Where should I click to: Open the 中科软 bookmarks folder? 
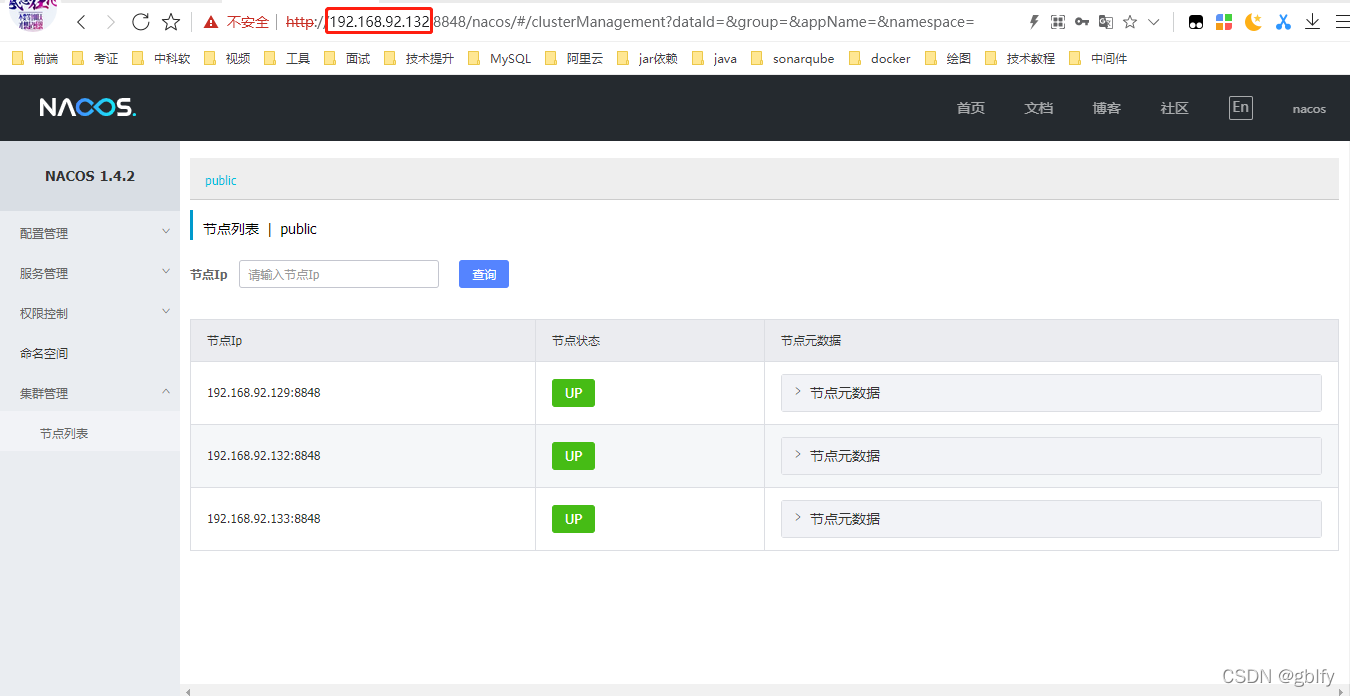[161, 59]
